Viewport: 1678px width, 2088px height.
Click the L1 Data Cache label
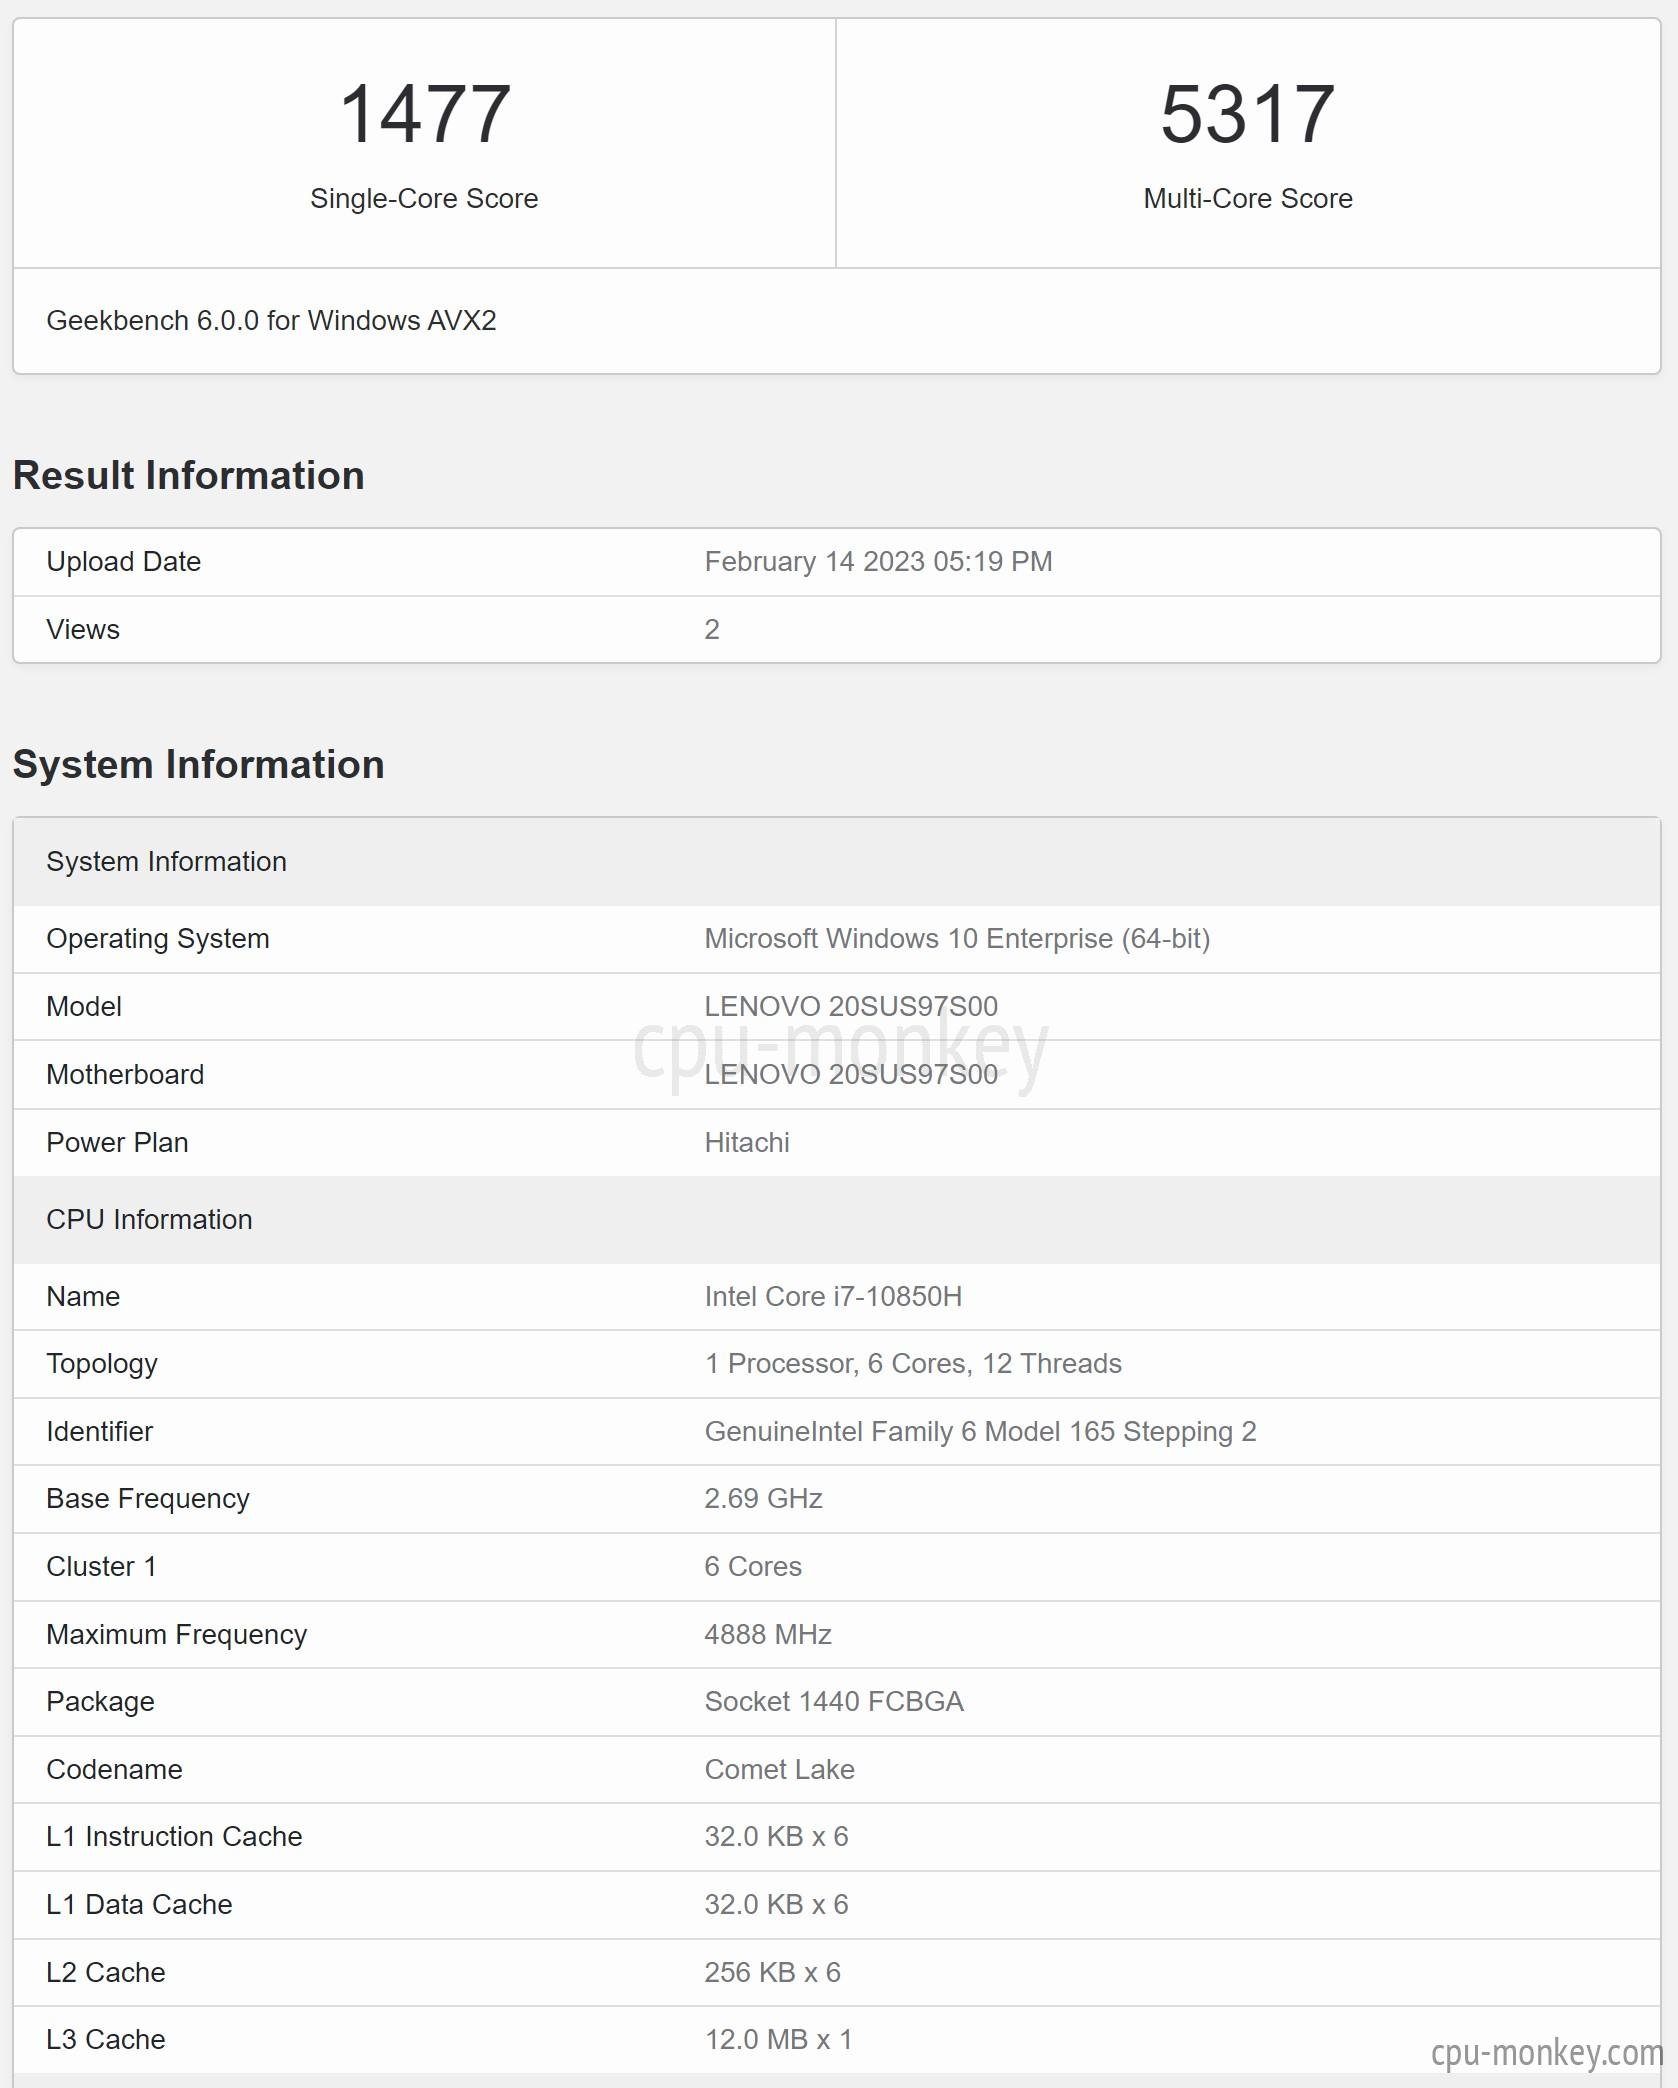(139, 1904)
